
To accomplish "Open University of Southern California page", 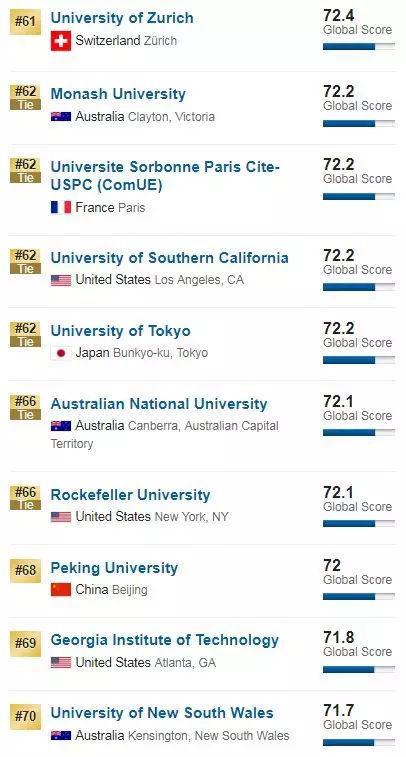I will pos(169,258).
